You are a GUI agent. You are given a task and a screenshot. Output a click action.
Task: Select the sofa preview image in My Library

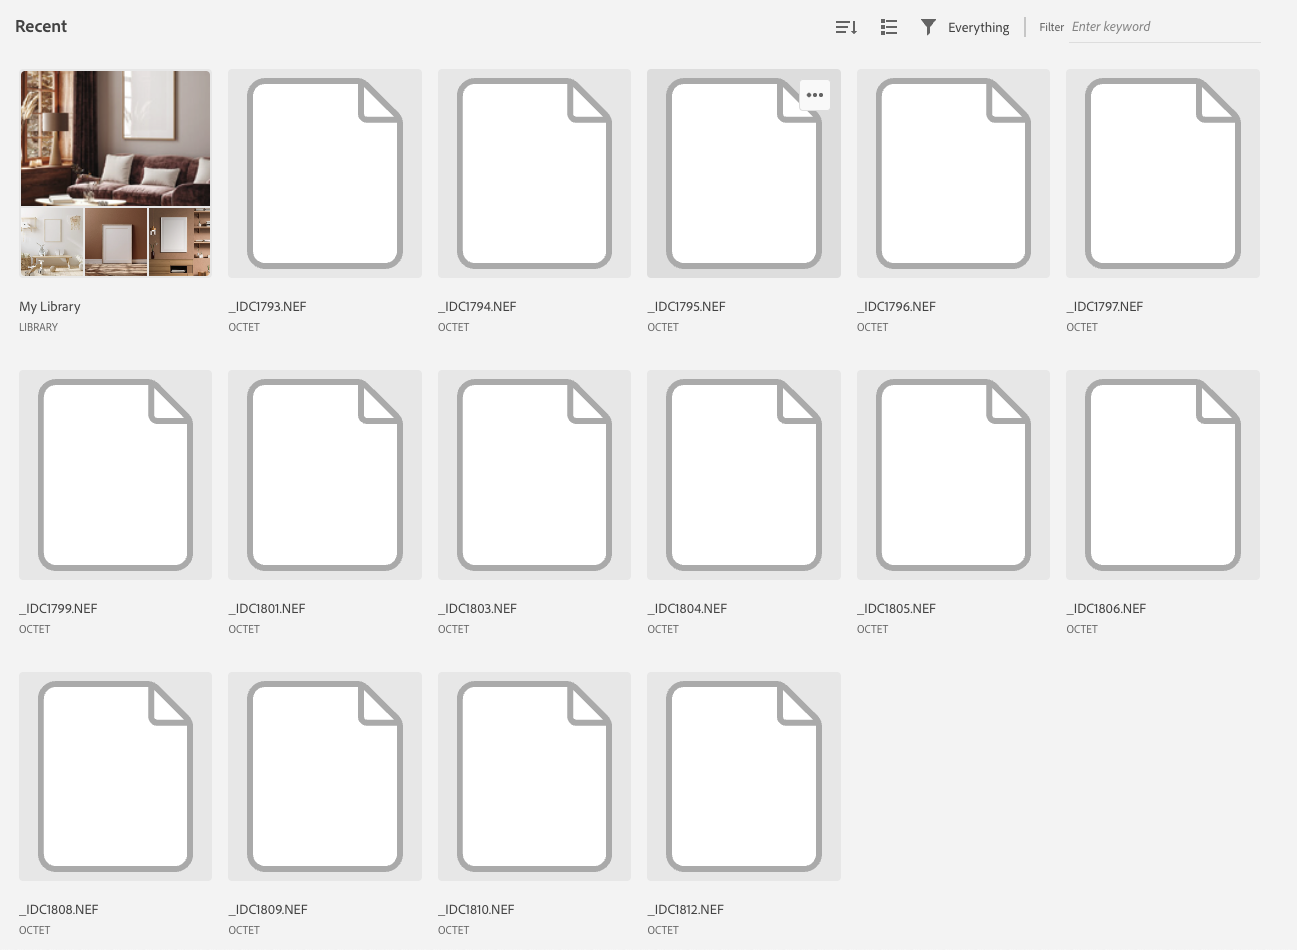click(x=115, y=138)
